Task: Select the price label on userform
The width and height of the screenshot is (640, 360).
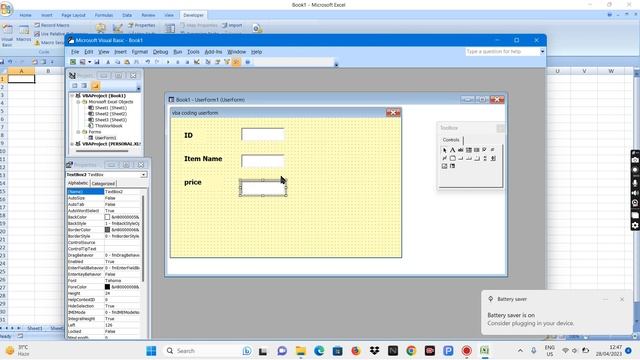Action: 193,182
